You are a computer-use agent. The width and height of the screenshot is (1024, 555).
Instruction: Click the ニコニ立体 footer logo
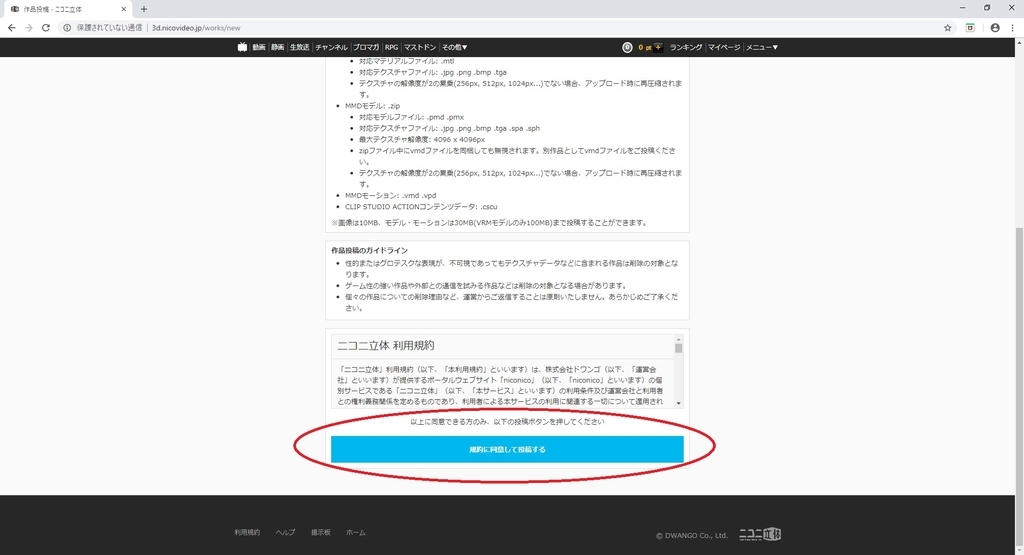click(760, 534)
